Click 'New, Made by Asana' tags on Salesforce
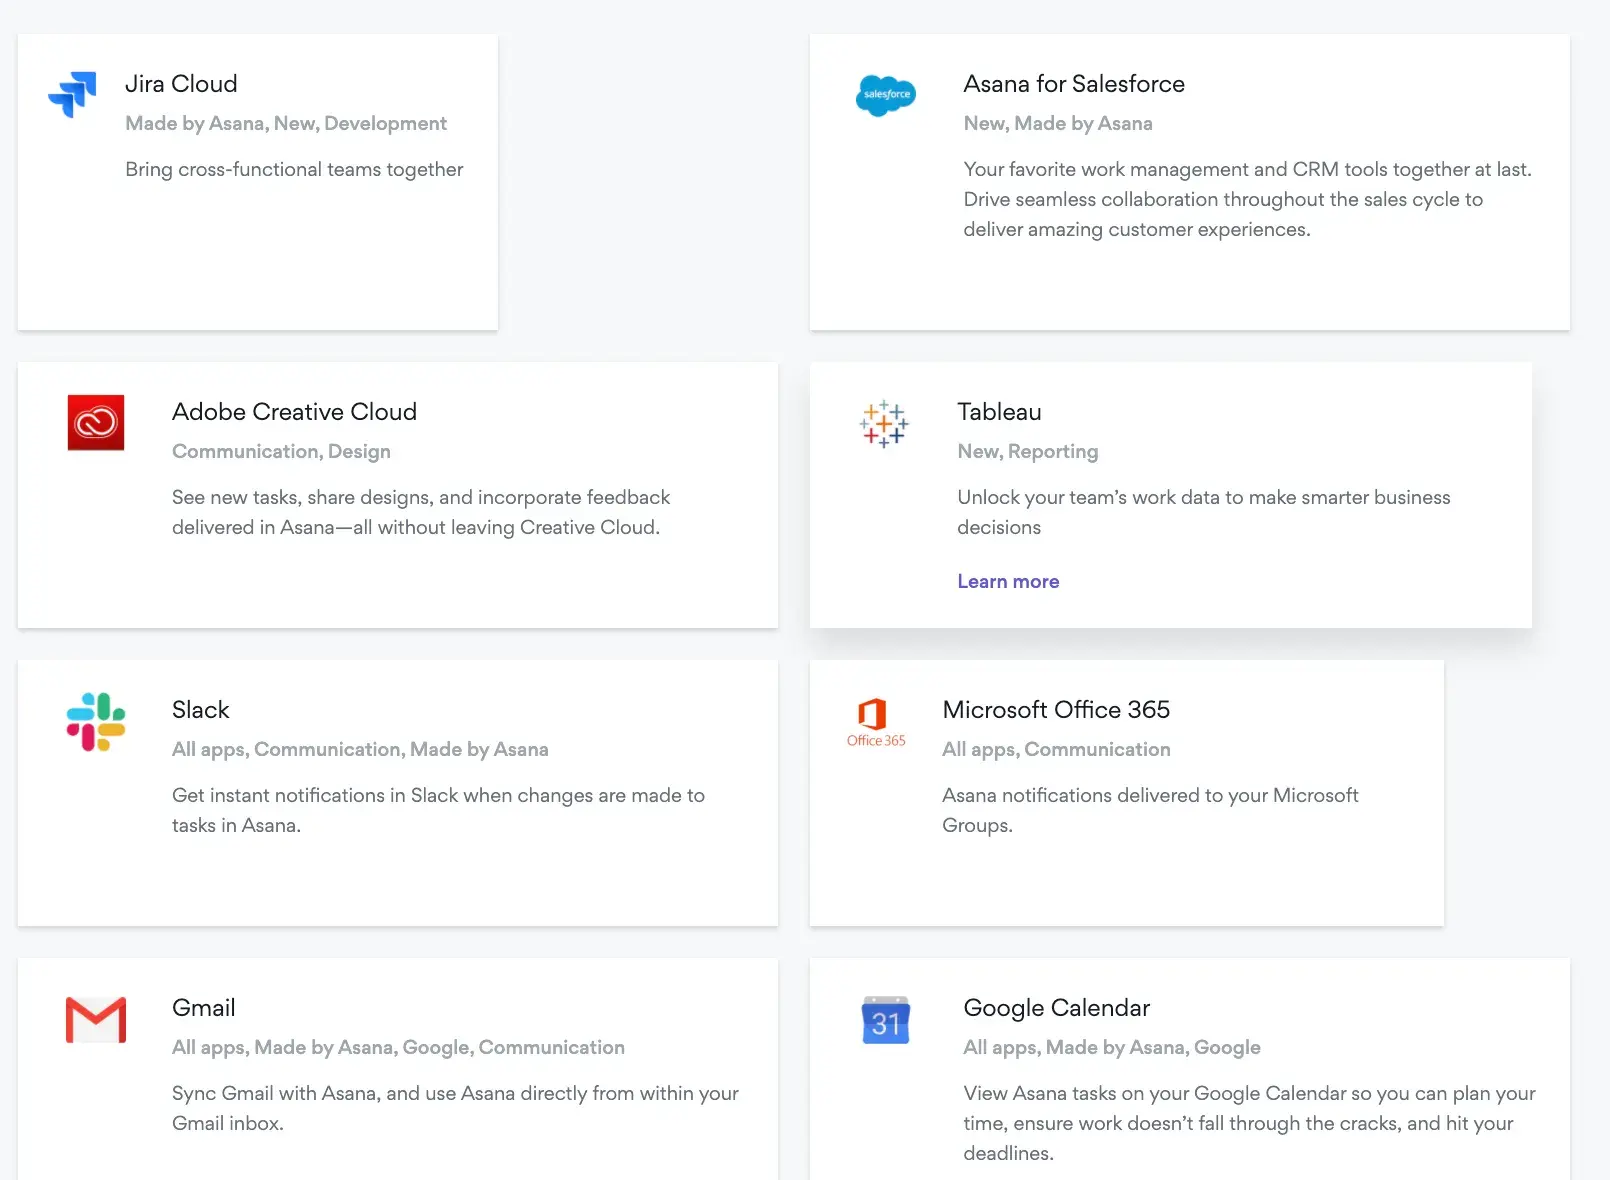 (x=1058, y=124)
